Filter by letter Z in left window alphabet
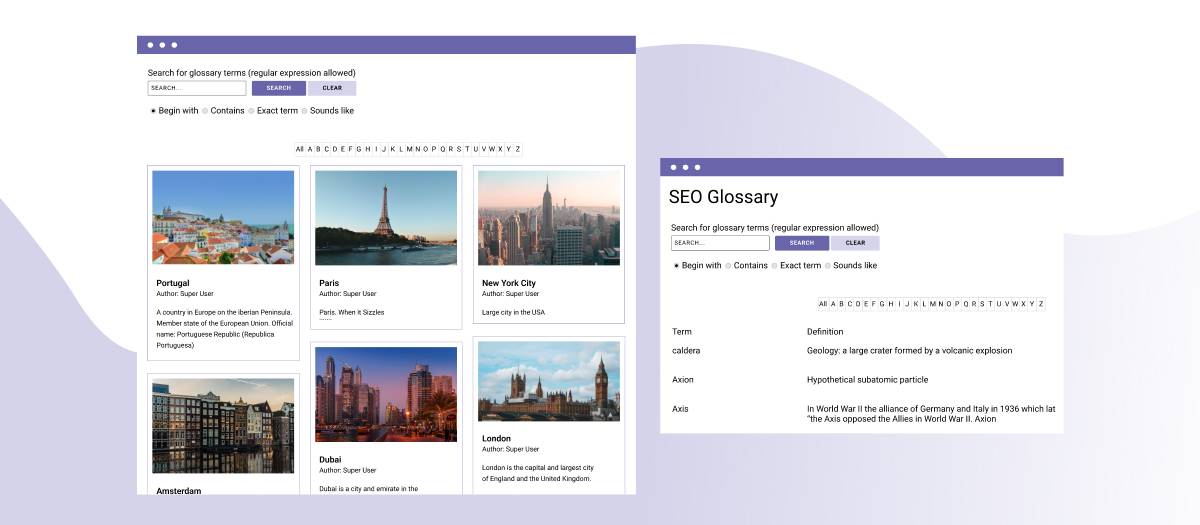This screenshot has height=525, width=1200. point(517,149)
